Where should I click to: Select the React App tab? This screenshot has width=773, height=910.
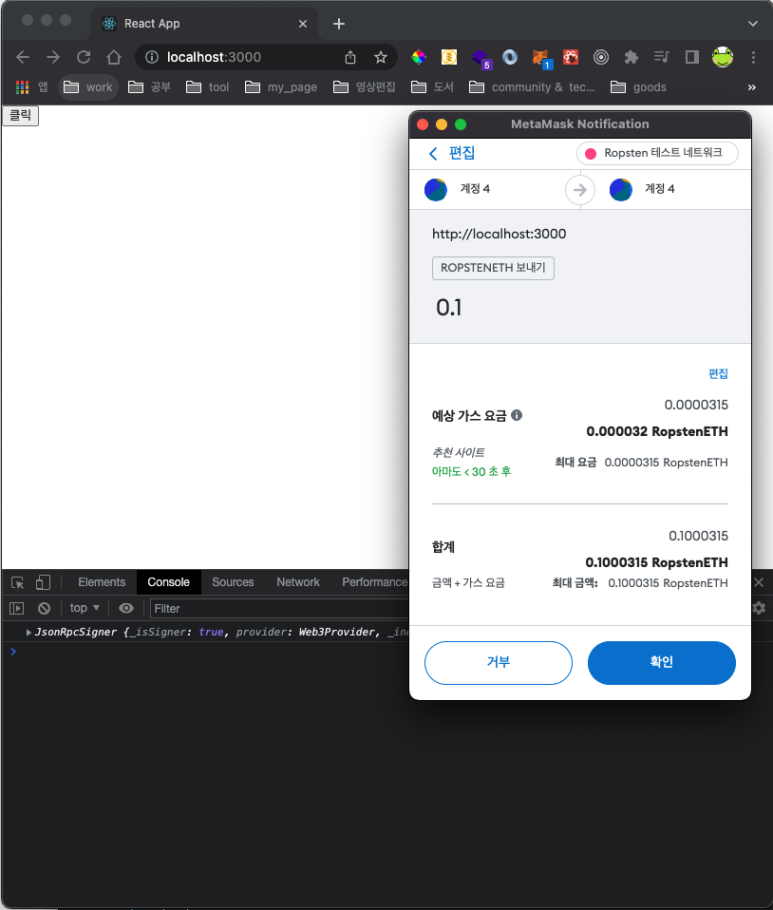[x=203, y=24]
